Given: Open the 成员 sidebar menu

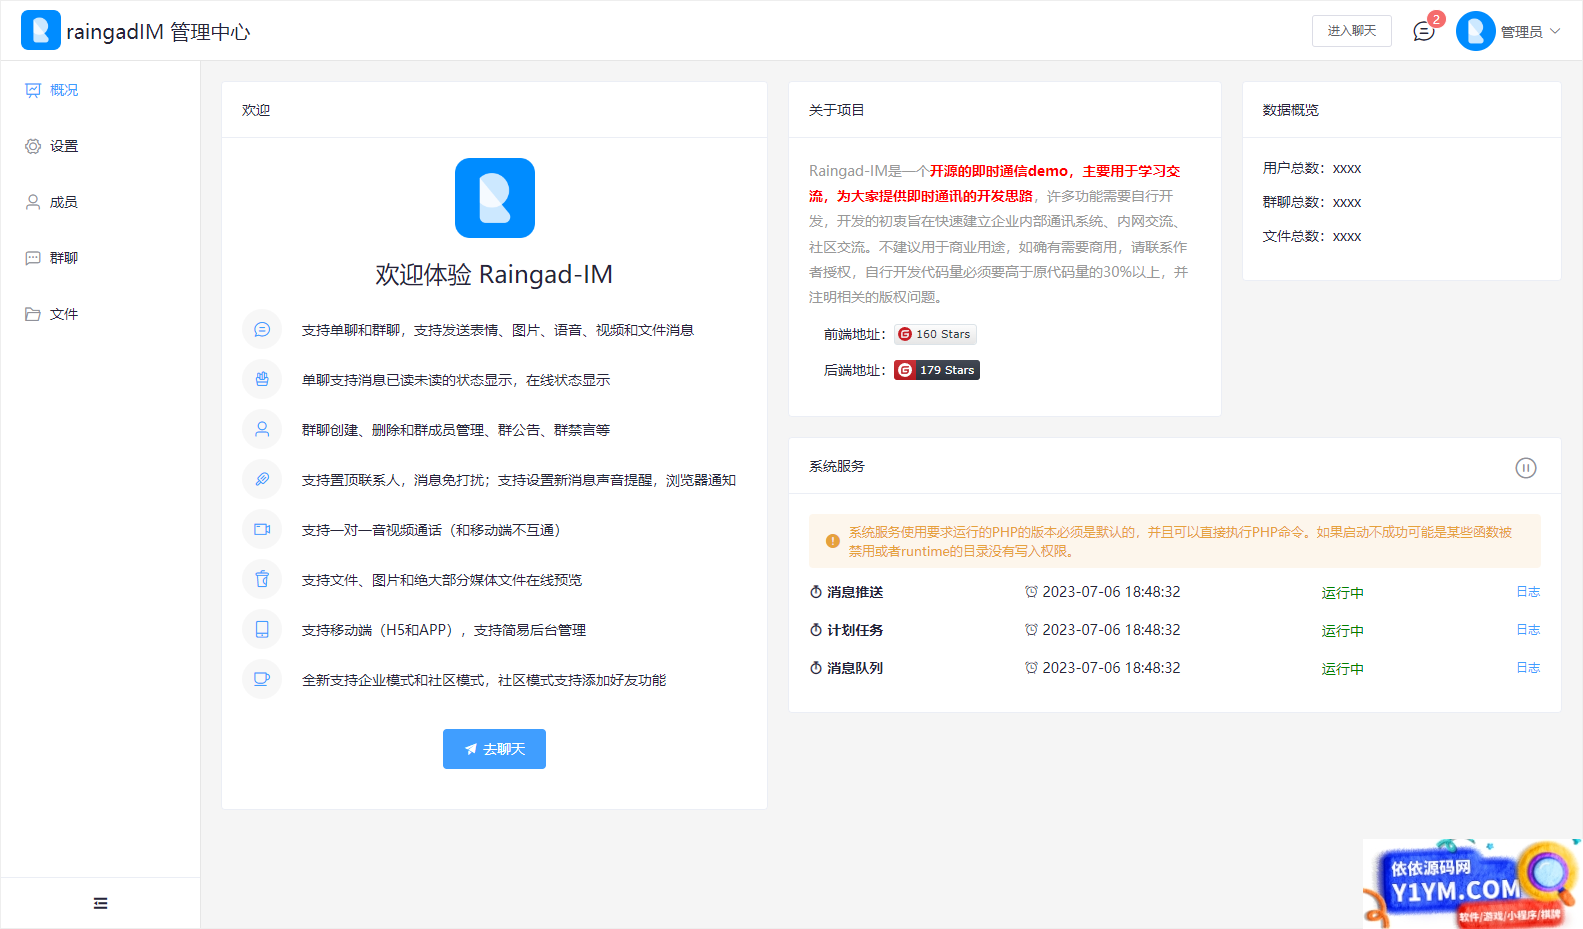Looking at the screenshot, I should click(x=100, y=202).
